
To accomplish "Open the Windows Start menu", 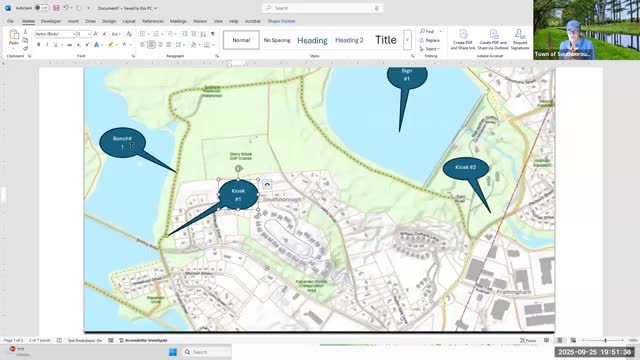I will [x=173, y=352].
